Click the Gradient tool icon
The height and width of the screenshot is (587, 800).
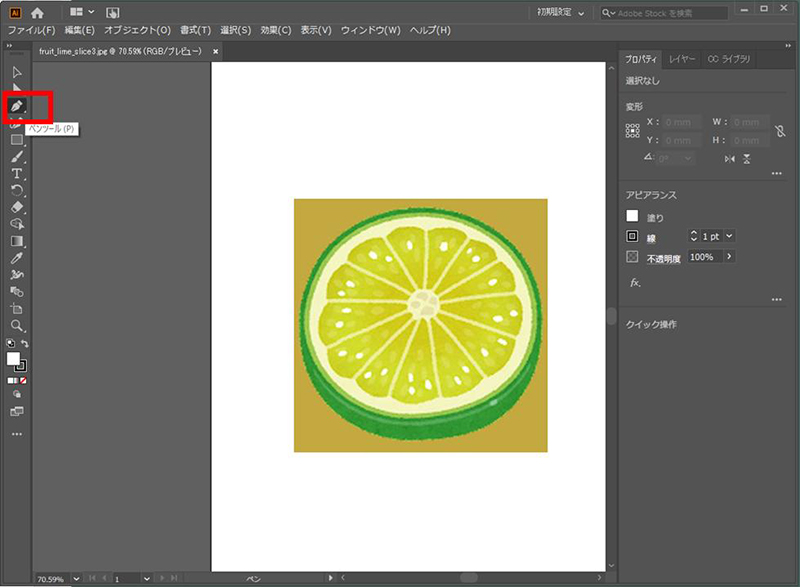click(17, 241)
